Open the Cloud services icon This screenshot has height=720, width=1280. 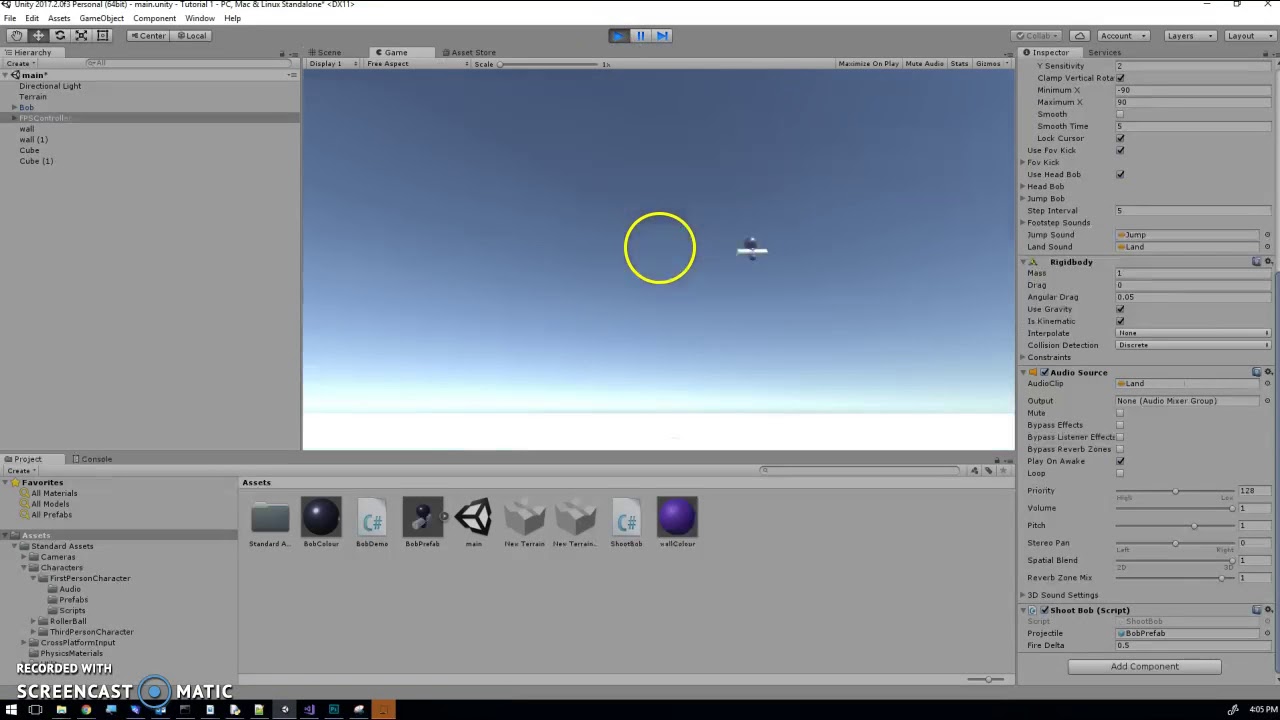coord(1079,36)
